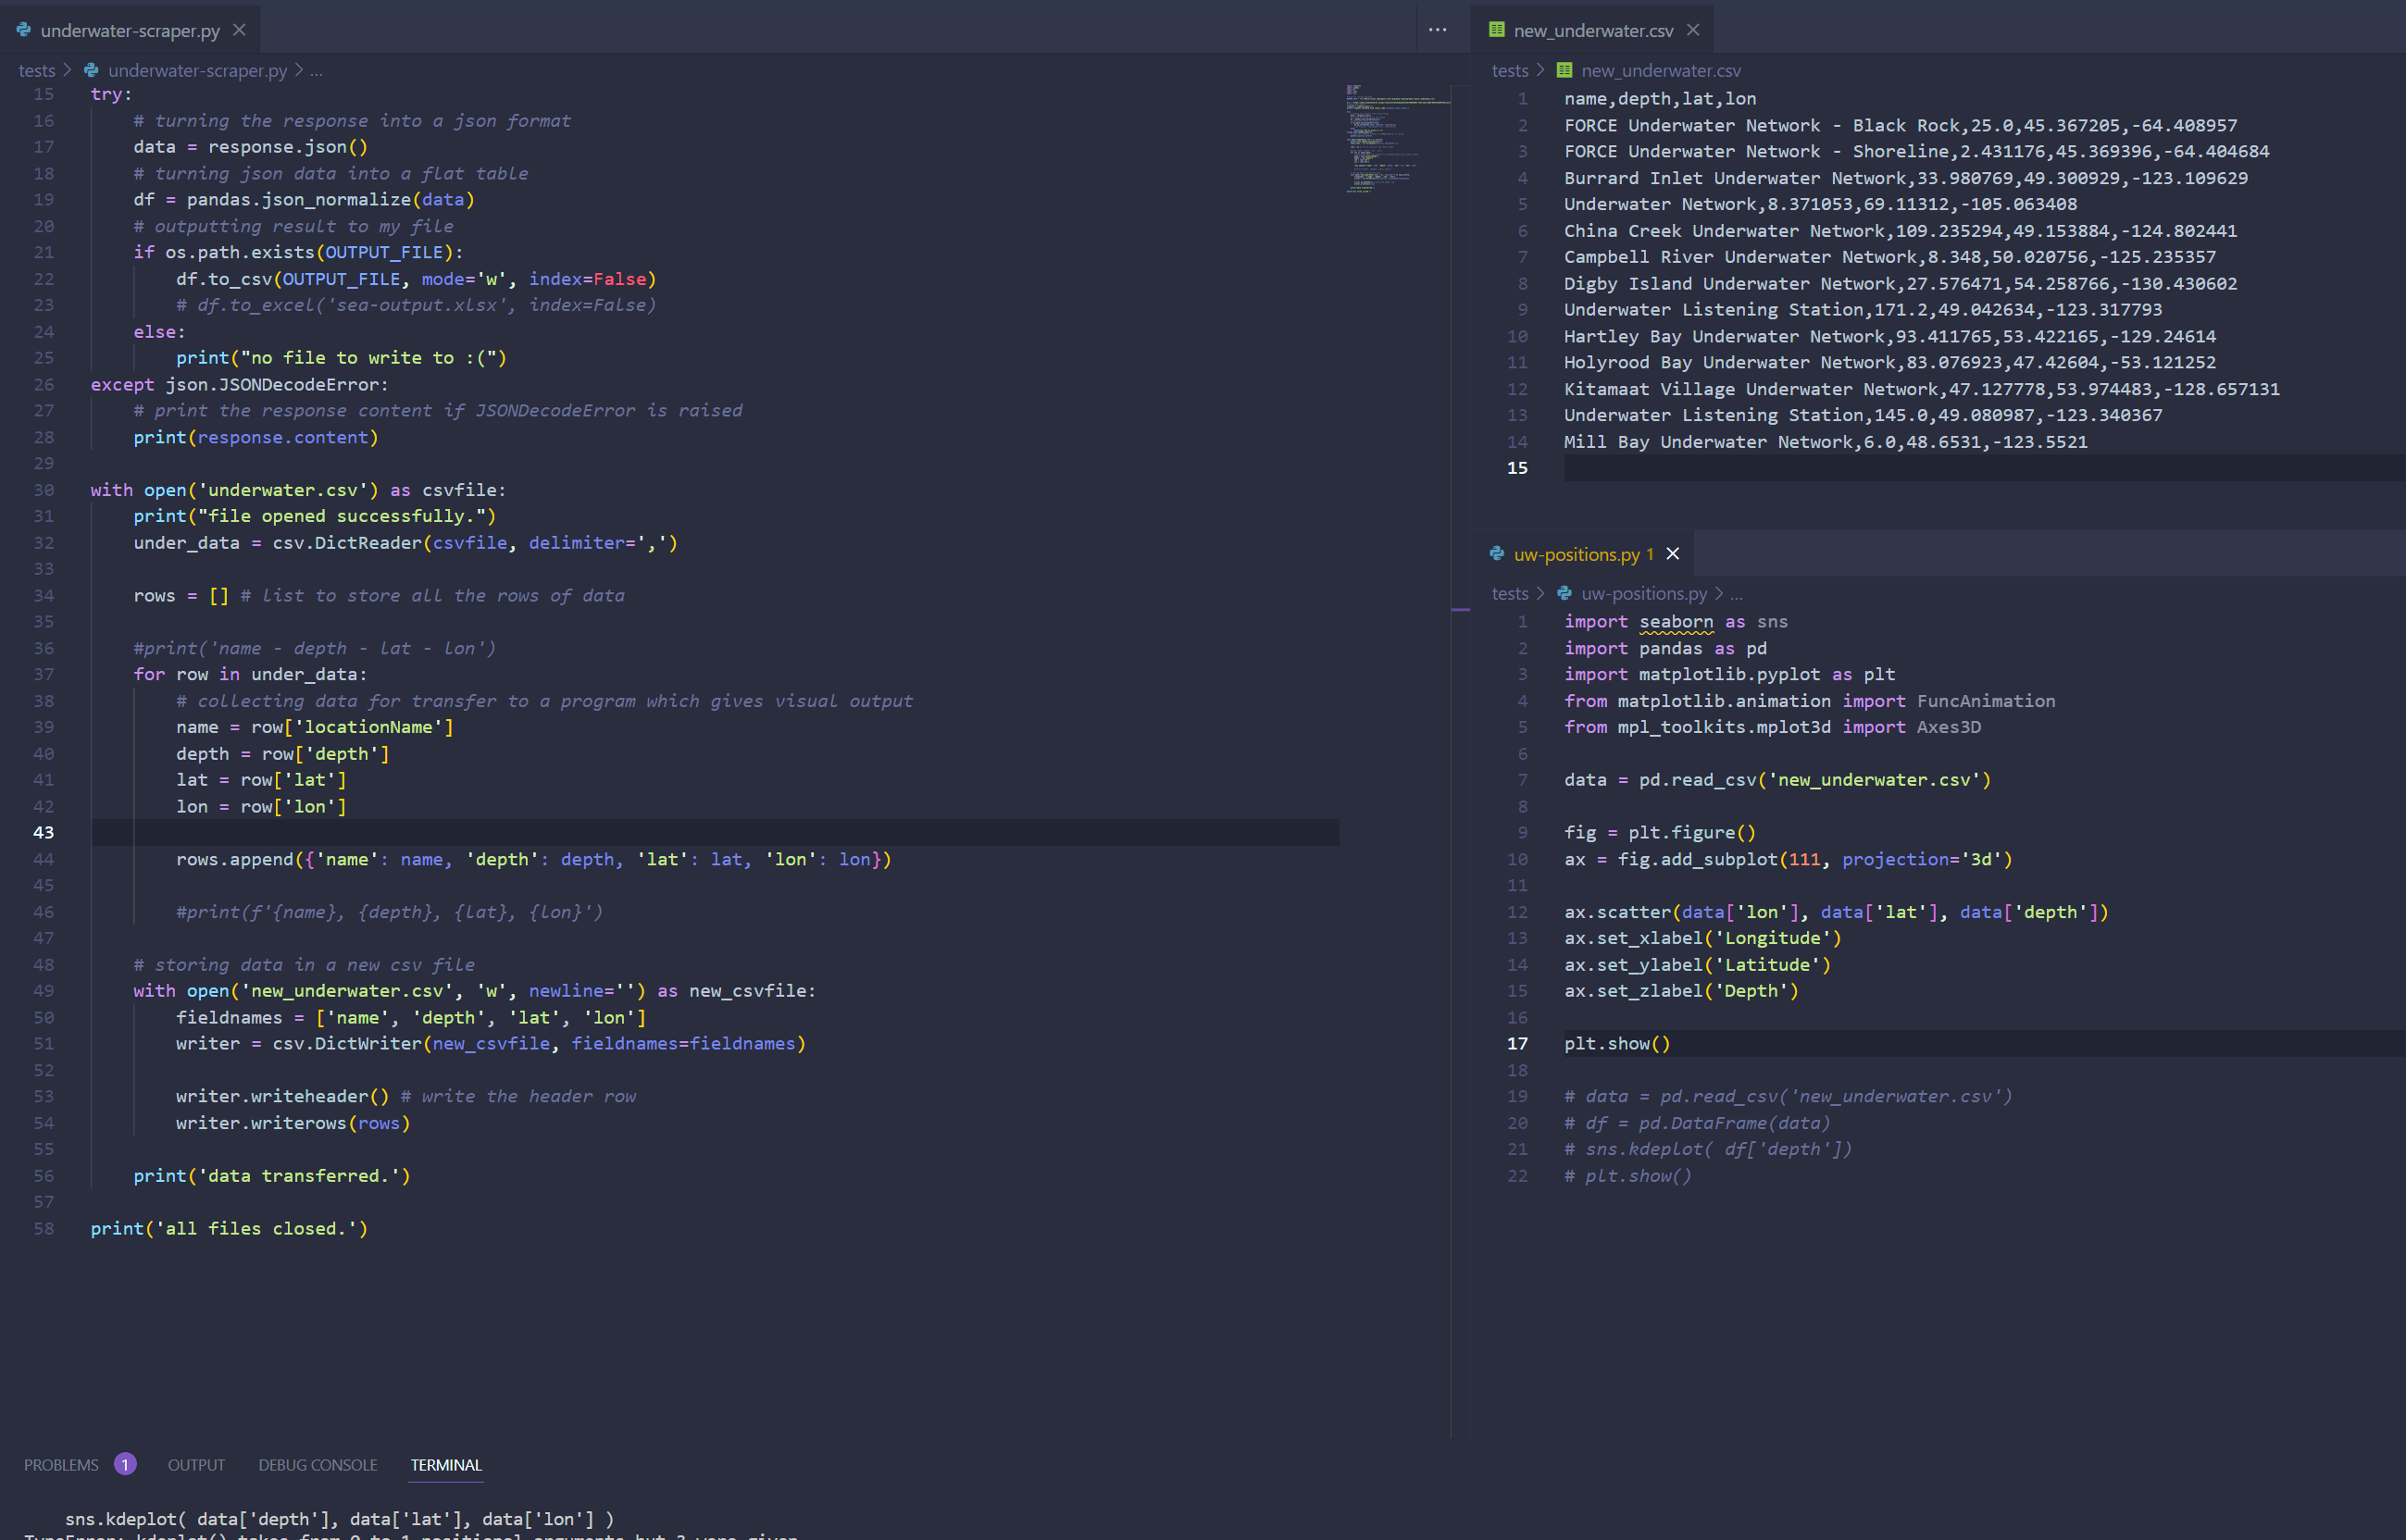Select the TERMINAL panel tab

click(x=446, y=1464)
